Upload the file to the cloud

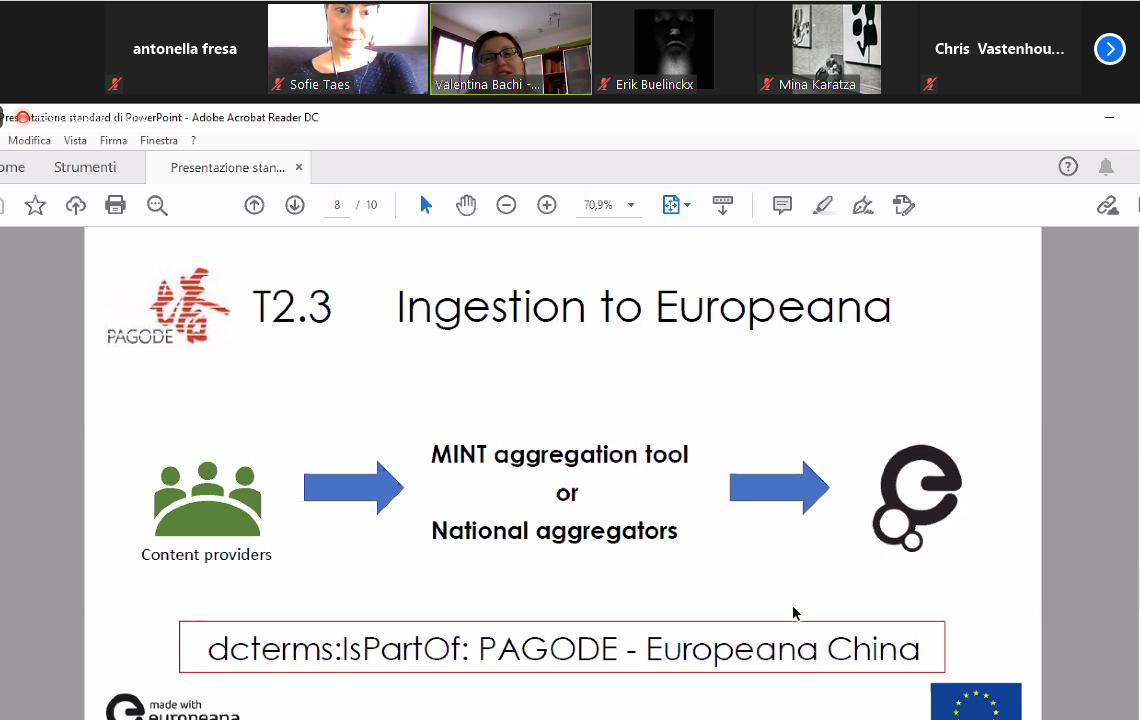(x=76, y=206)
